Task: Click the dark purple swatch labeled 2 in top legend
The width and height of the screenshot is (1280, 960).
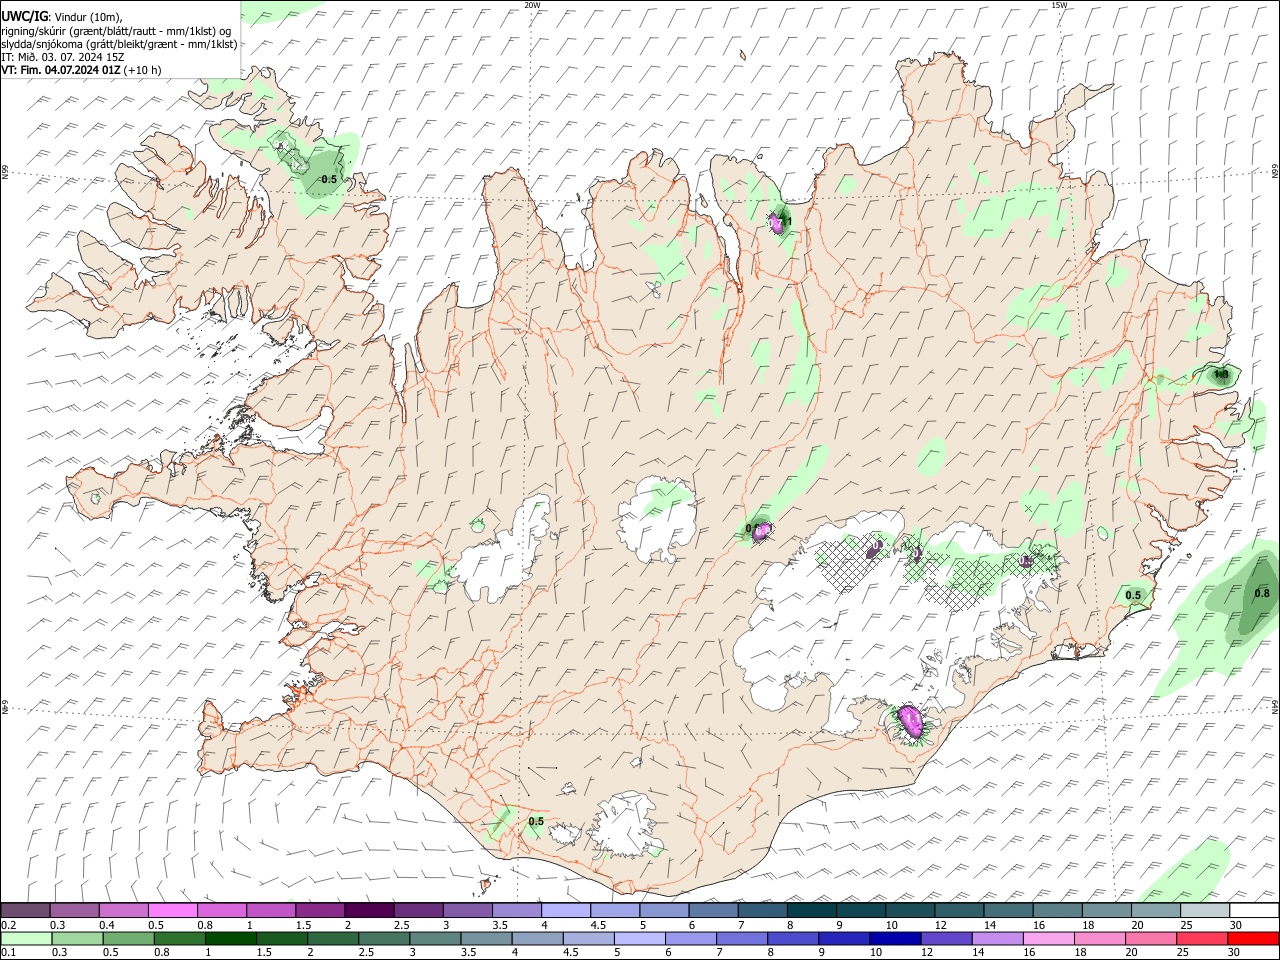Action: 369,910
